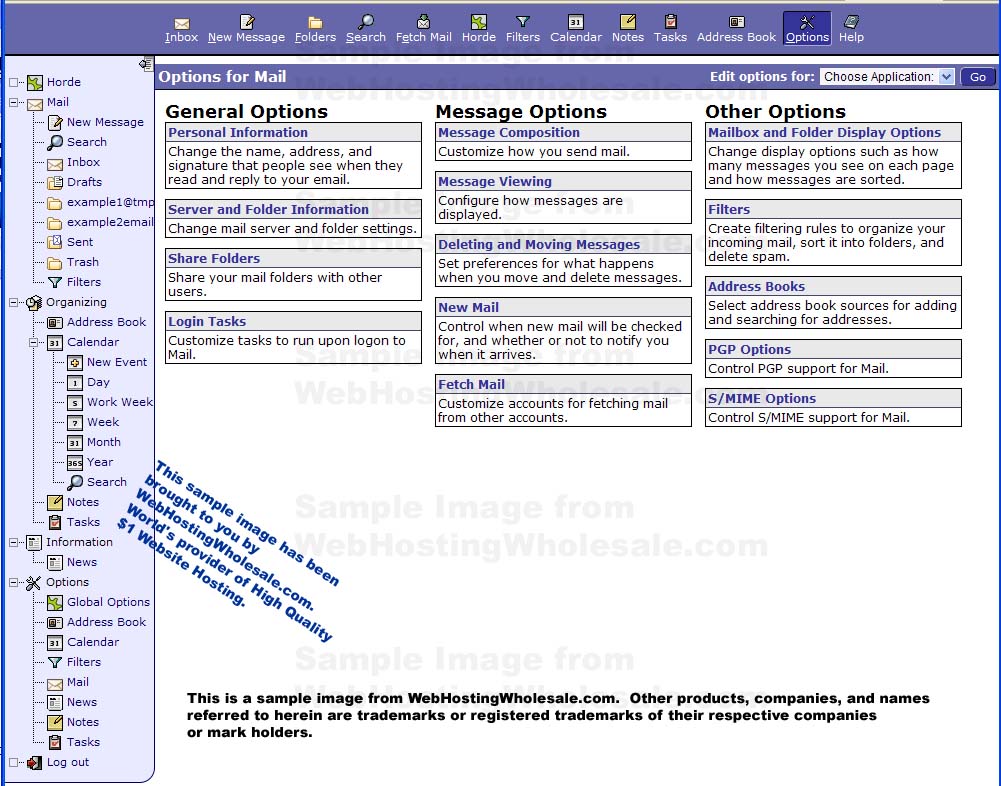Open Folders from the top toolbar
This screenshot has height=786, width=1001.
[x=315, y=29]
